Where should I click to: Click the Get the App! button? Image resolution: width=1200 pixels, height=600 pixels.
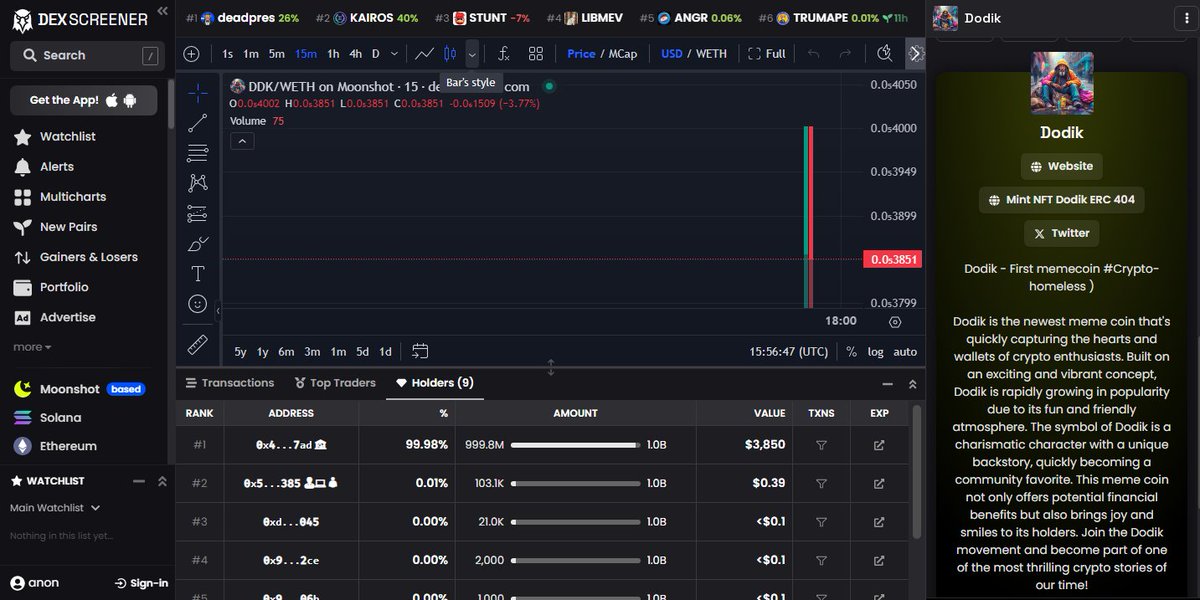[84, 100]
